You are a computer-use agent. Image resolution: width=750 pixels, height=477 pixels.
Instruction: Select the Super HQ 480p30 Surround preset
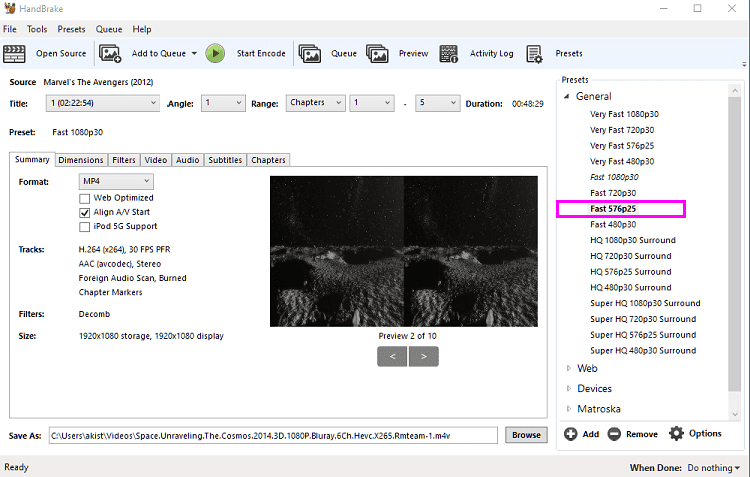(x=643, y=351)
